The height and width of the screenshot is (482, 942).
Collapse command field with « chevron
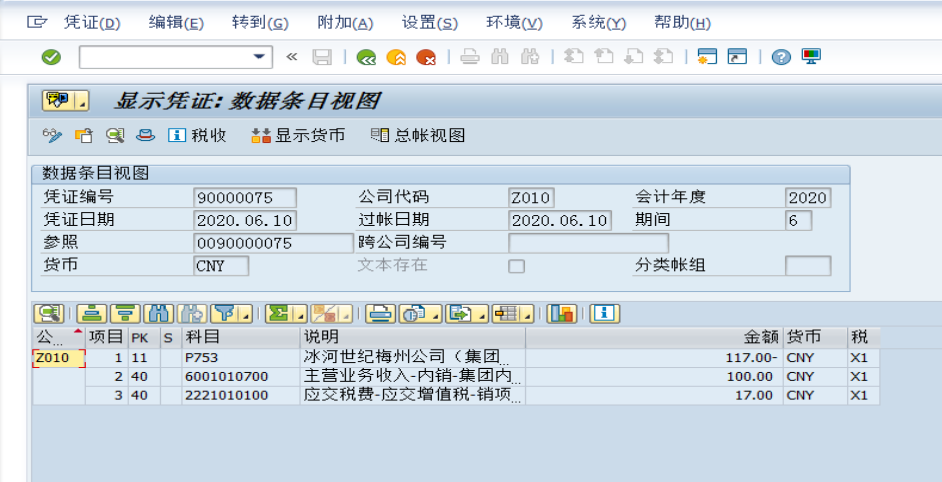(292, 57)
